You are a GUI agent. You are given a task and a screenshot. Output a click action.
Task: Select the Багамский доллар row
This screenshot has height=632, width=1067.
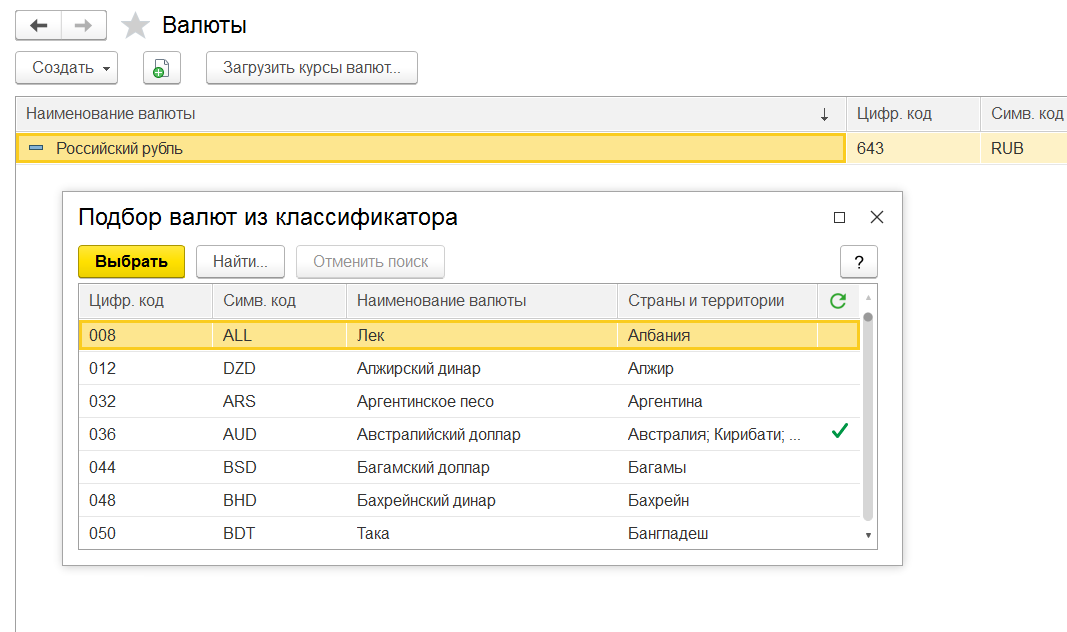[x=470, y=467]
